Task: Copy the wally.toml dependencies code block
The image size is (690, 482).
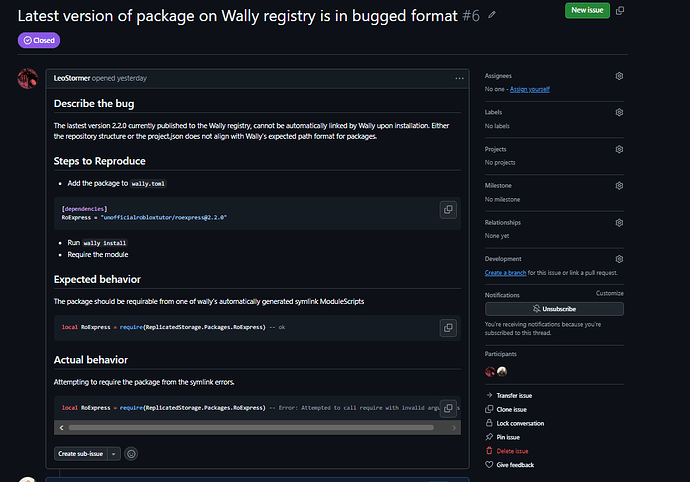Action: pyautogui.click(x=448, y=210)
